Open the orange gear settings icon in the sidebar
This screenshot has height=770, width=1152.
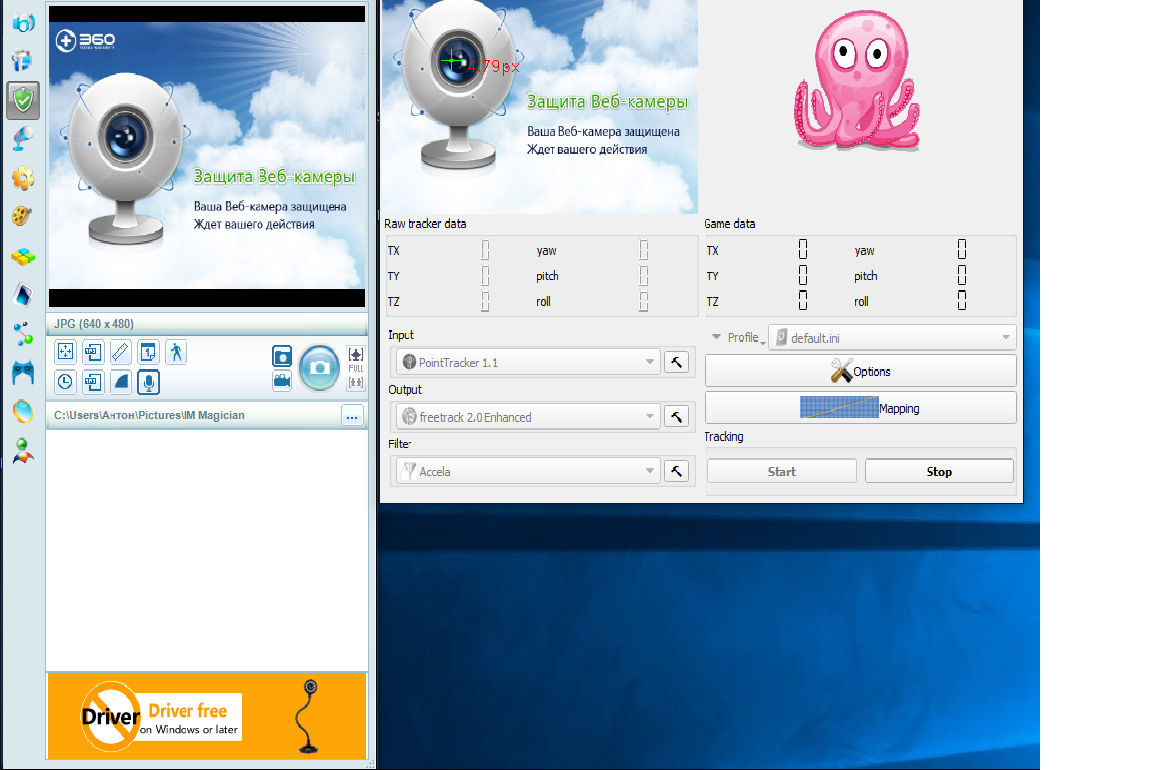[x=23, y=178]
